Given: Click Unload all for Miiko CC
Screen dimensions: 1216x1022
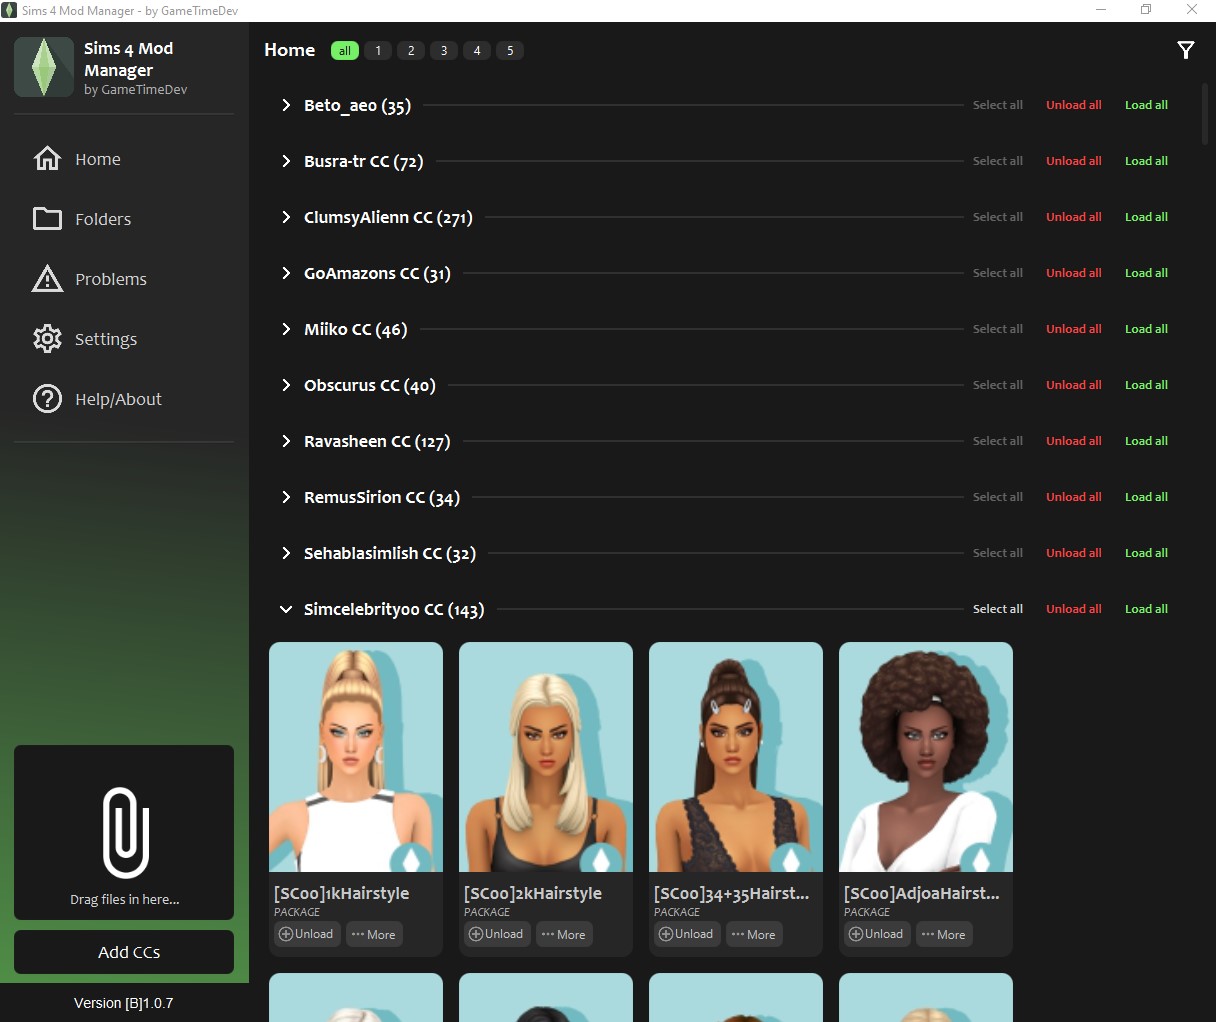Looking at the screenshot, I should pos(1074,329).
